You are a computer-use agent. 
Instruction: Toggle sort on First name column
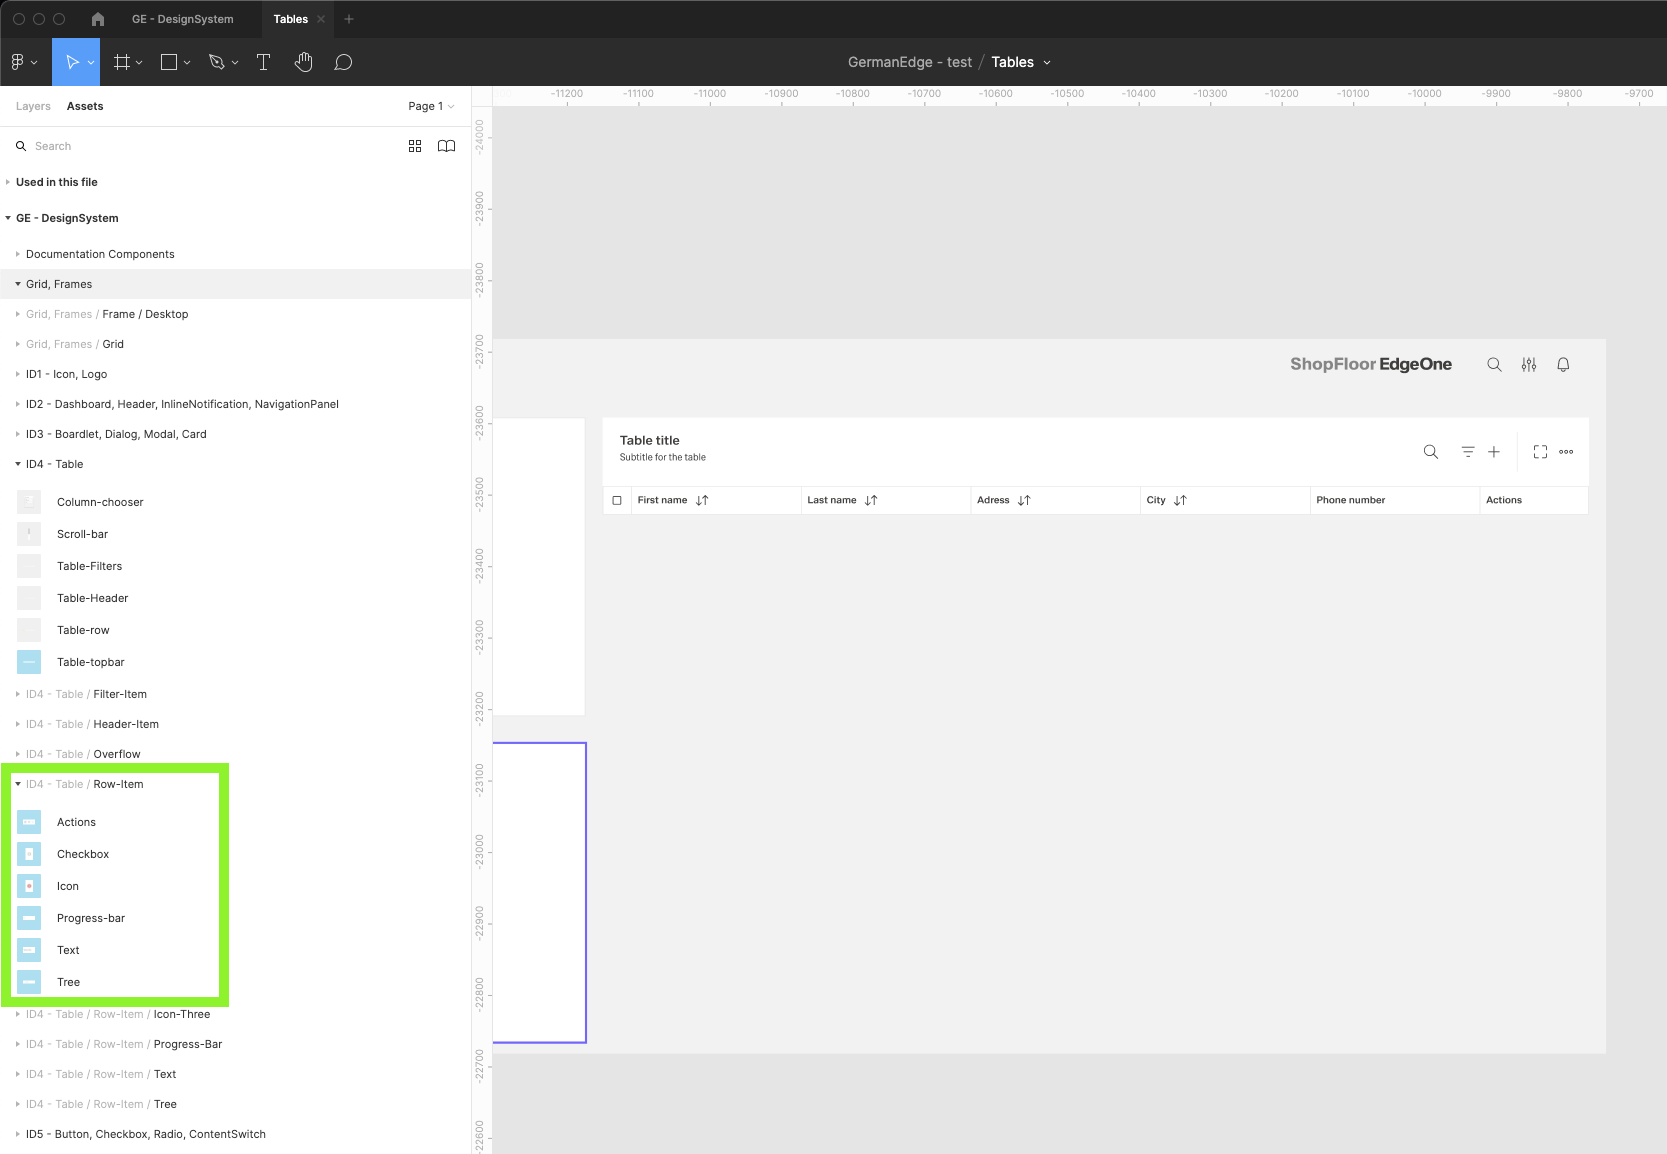702,500
